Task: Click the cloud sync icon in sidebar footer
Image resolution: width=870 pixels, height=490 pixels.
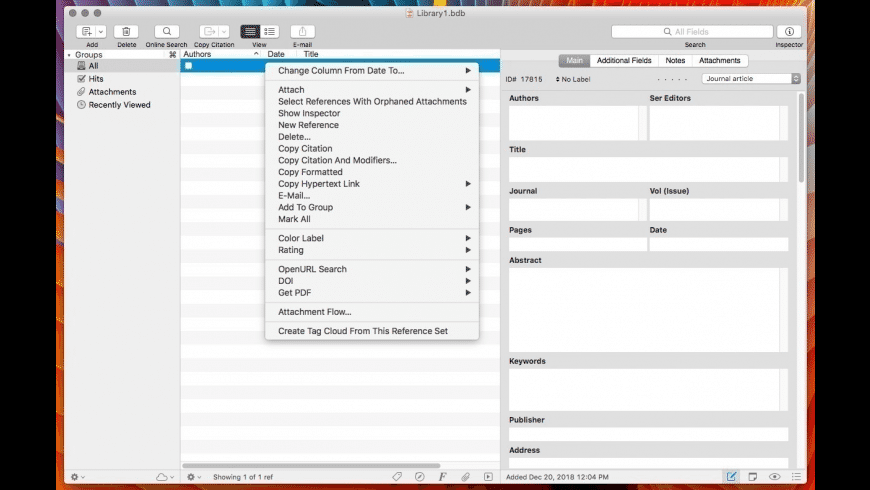Action: coord(163,477)
